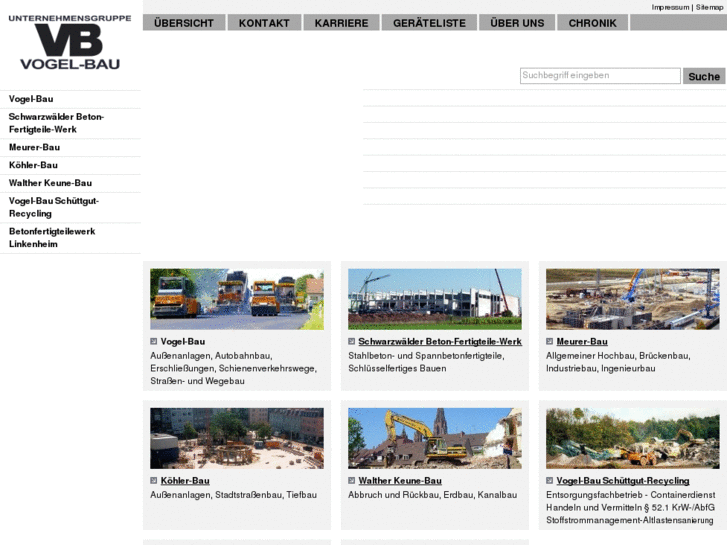Open the KONTAKT menu item
The width and height of the screenshot is (727, 545).
[x=264, y=23]
